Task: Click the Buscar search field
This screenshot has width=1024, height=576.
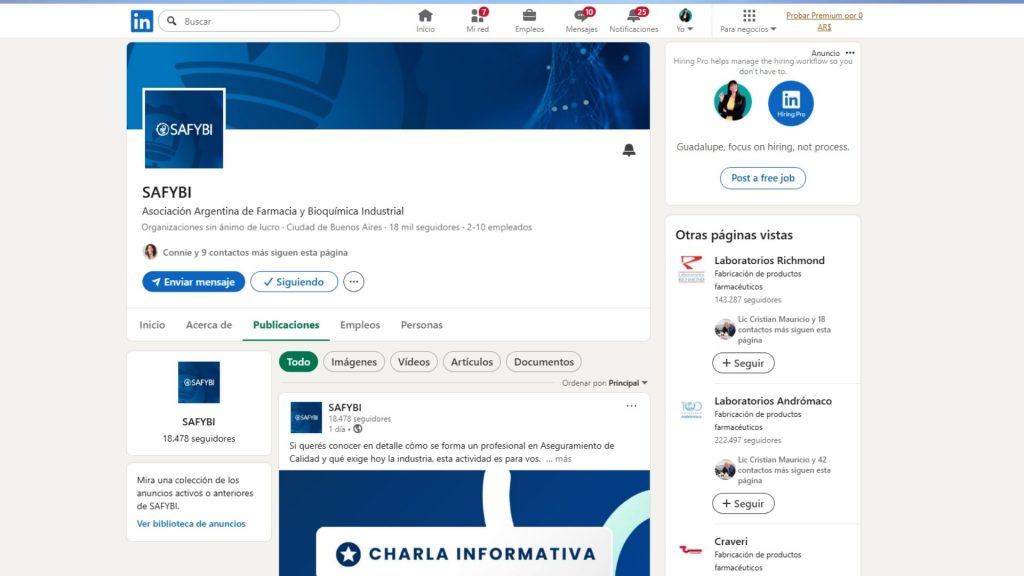Action: (258, 21)
